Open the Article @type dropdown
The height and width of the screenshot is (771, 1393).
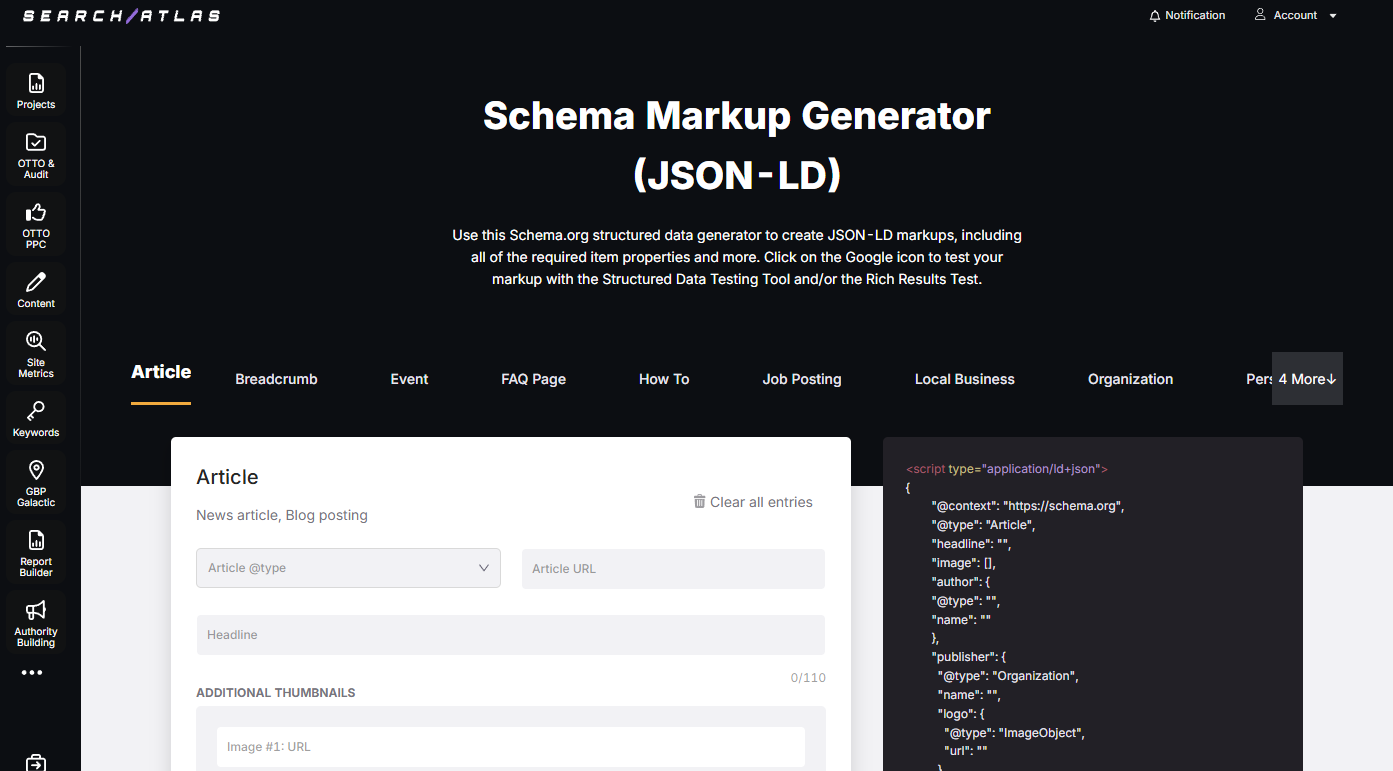pyautogui.click(x=348, y=568)
